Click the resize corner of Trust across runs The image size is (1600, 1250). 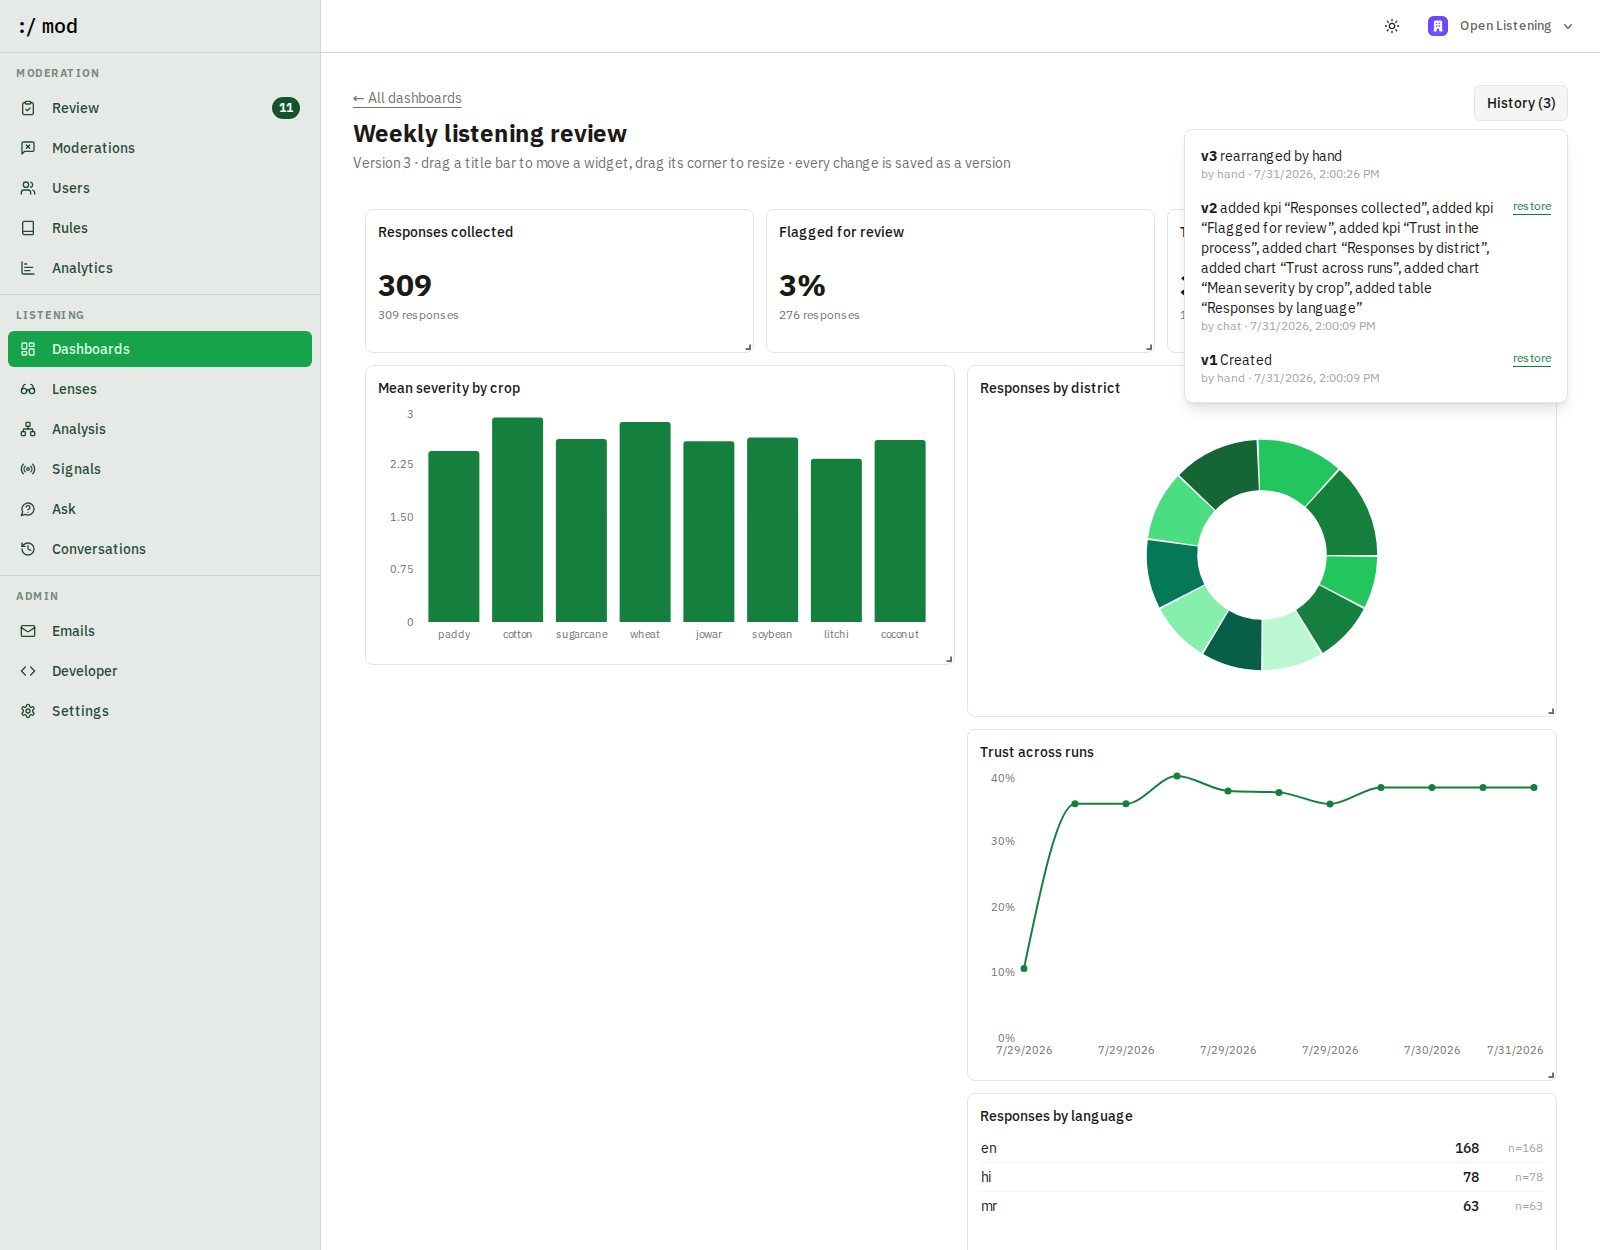1551,1075
